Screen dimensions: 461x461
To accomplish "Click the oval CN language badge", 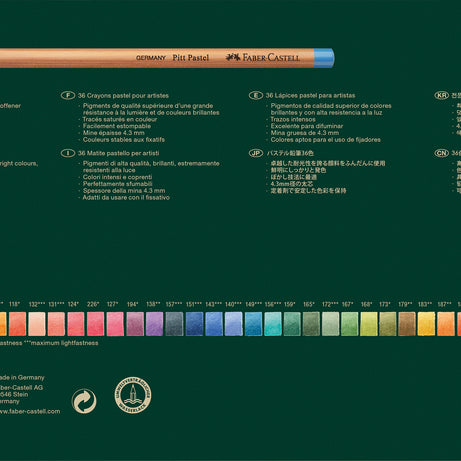I will (x=442, y=153).
